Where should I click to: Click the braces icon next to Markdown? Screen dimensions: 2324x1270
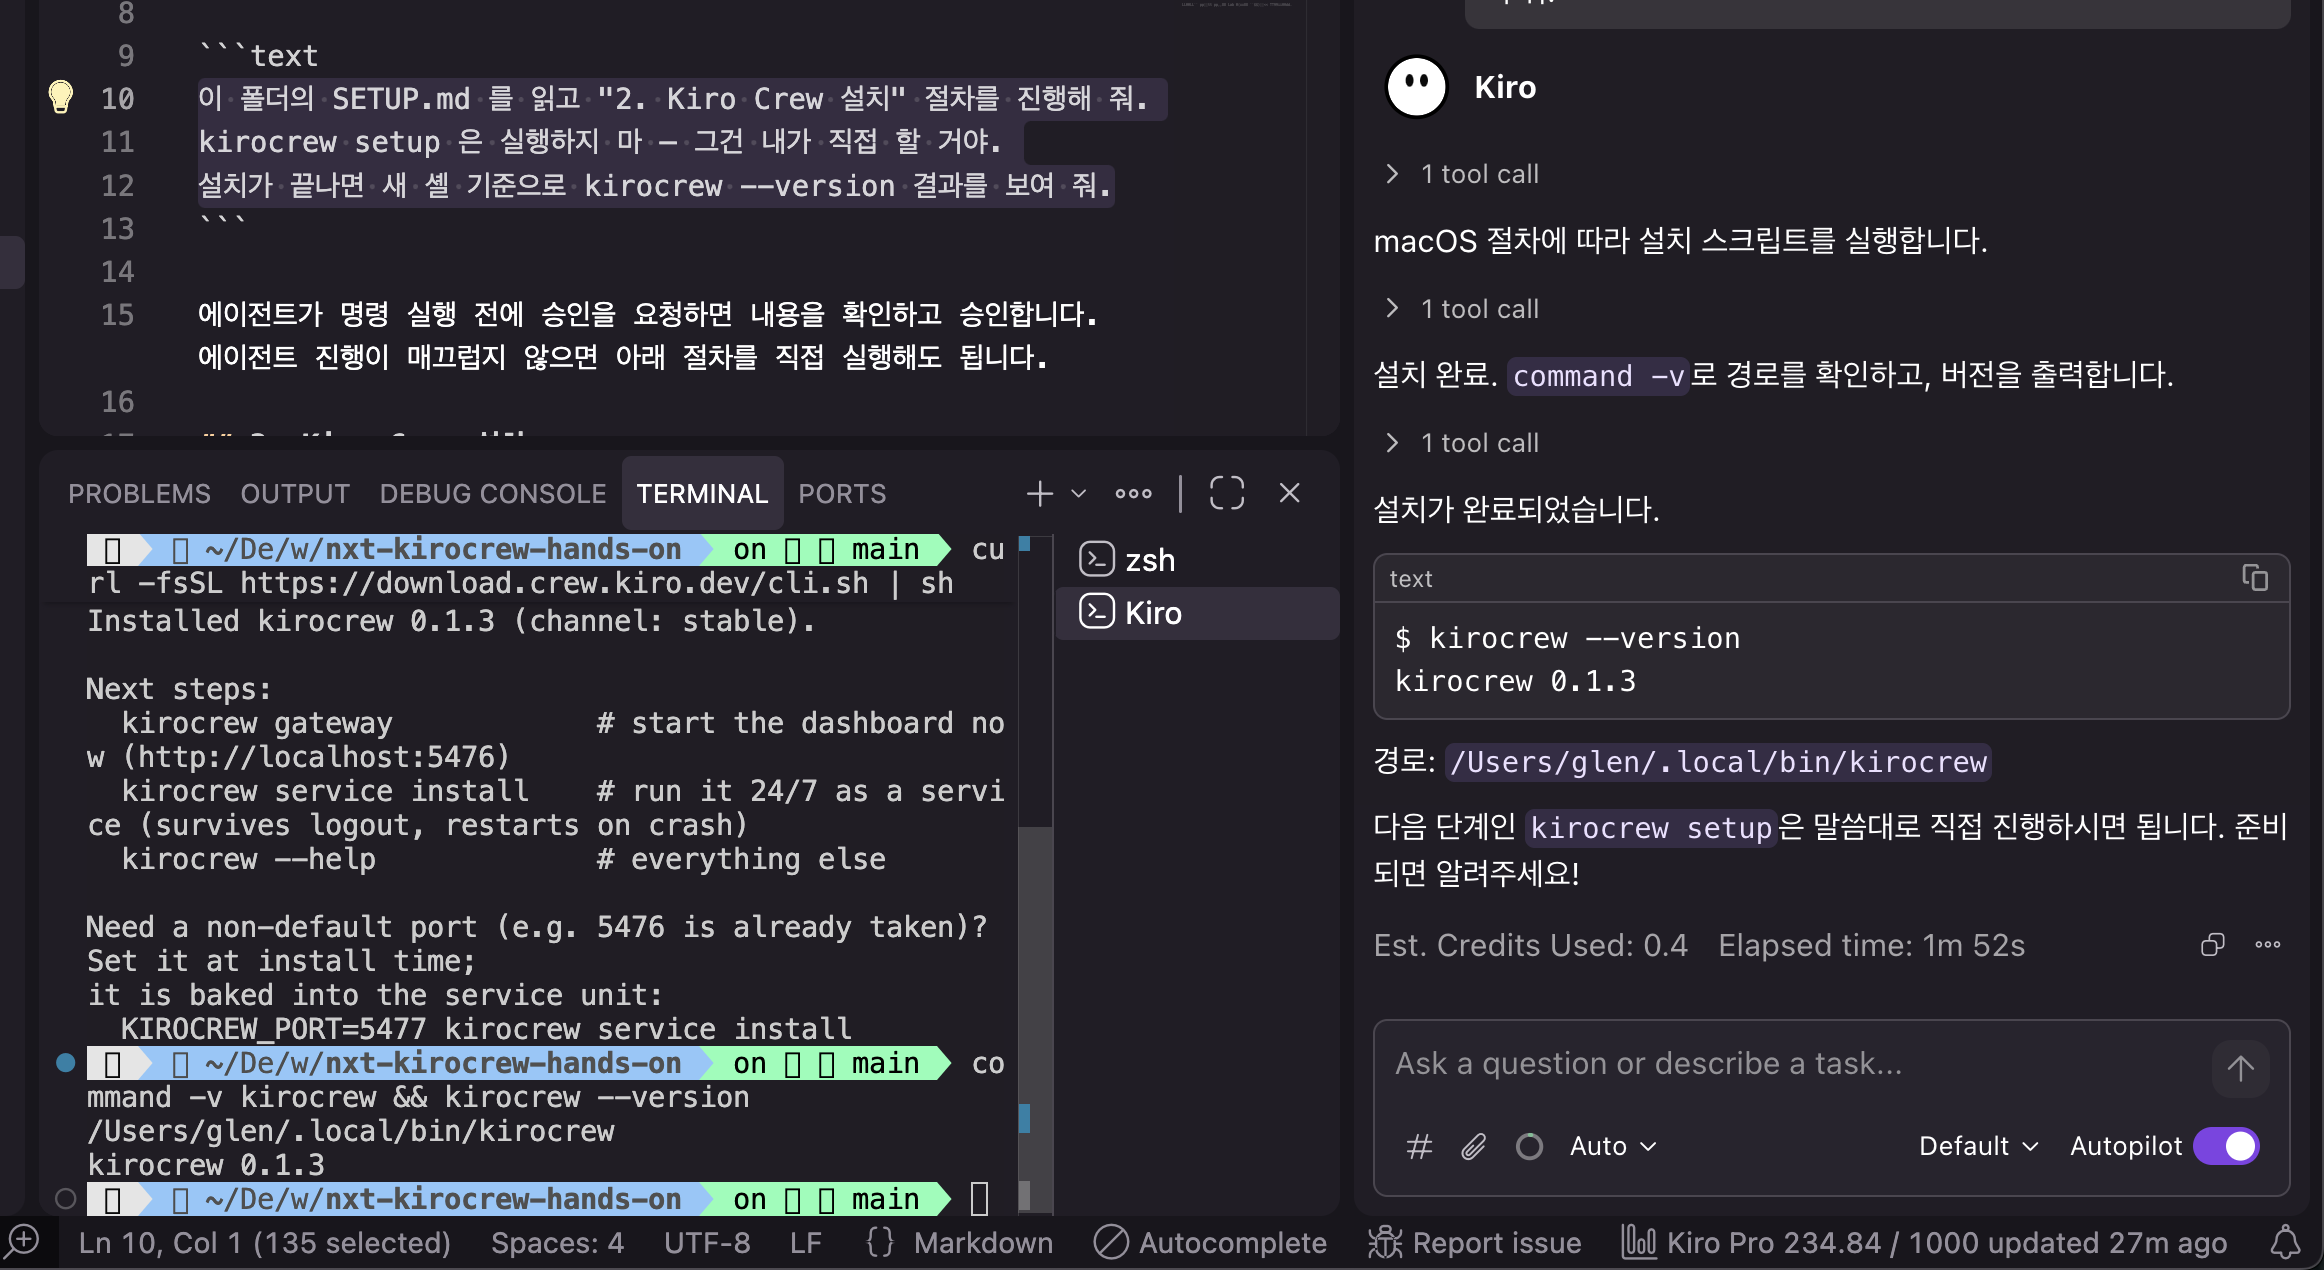880,1243
